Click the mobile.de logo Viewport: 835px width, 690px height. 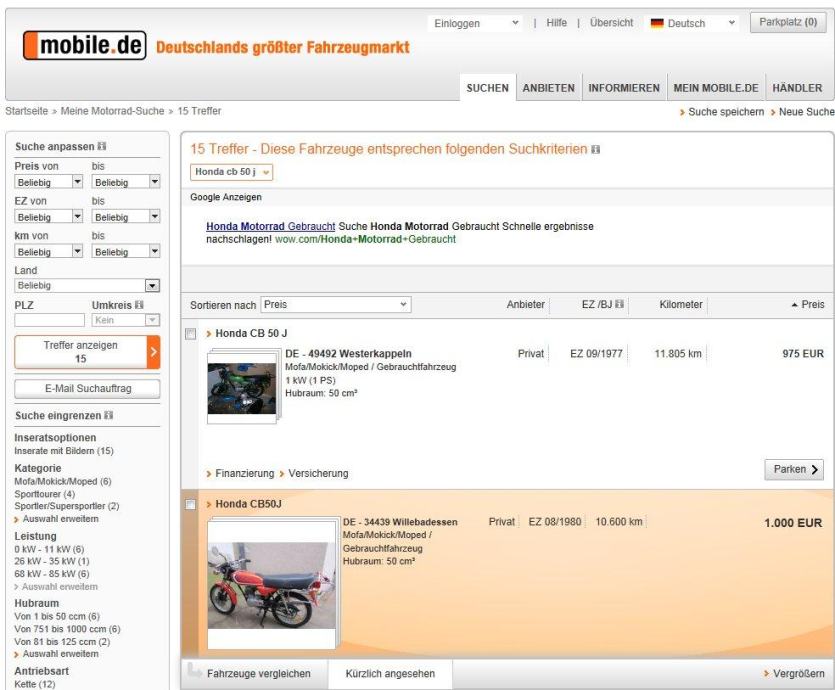point(84,45)
